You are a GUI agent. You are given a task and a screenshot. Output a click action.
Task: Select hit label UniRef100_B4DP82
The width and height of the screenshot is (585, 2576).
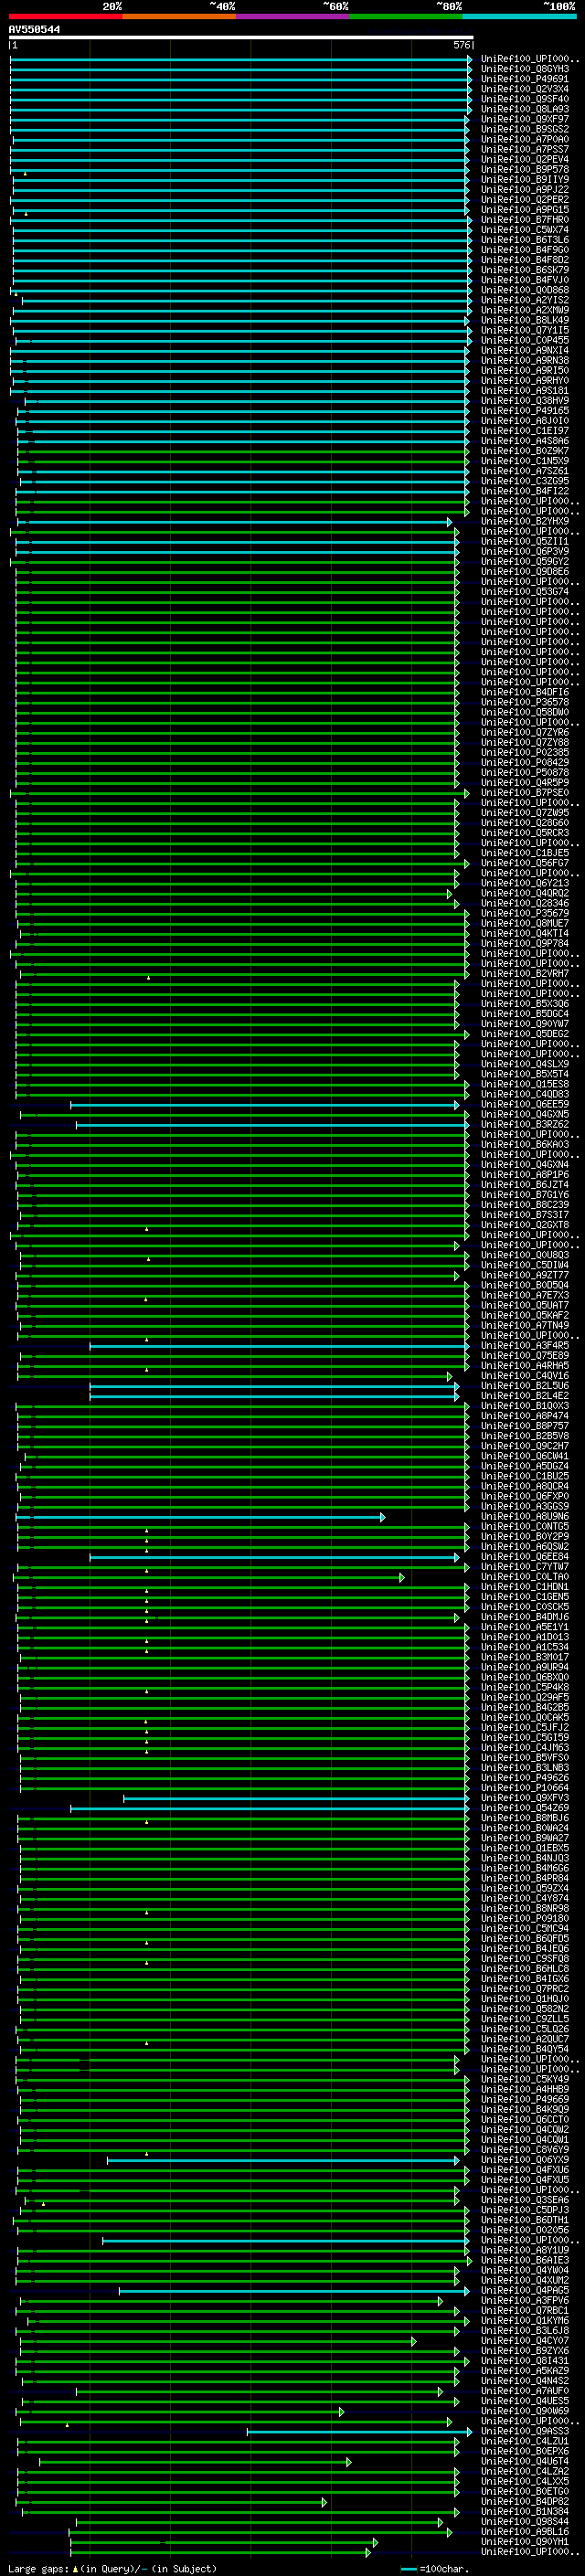coord(525,2501)
